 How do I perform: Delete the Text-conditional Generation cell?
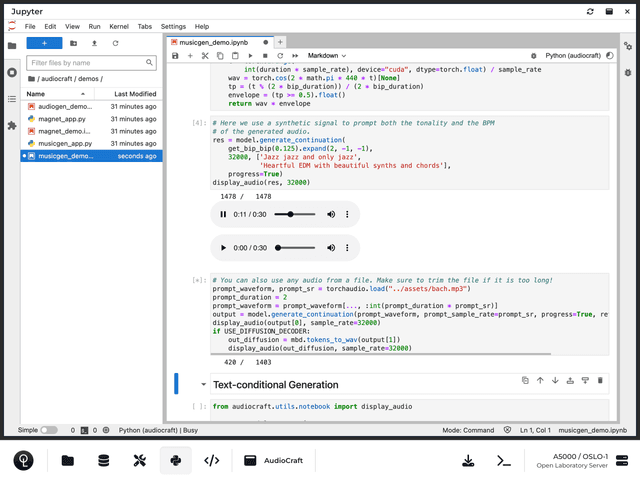click(600, 380)
